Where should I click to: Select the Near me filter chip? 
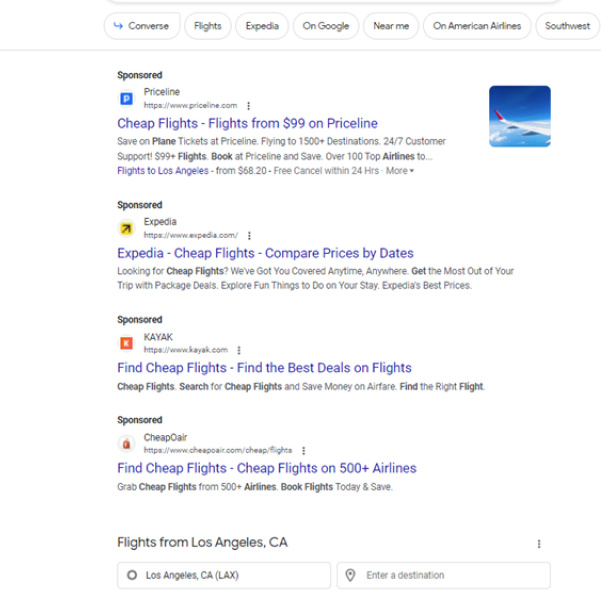click(391, 26)
